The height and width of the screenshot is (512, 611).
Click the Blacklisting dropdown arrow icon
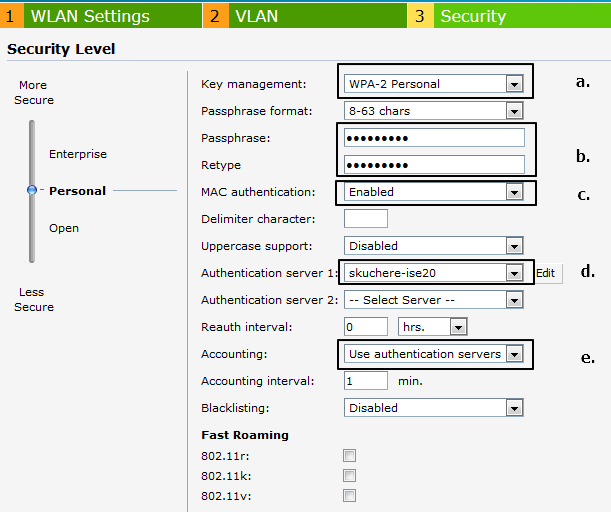pos(514,408)
